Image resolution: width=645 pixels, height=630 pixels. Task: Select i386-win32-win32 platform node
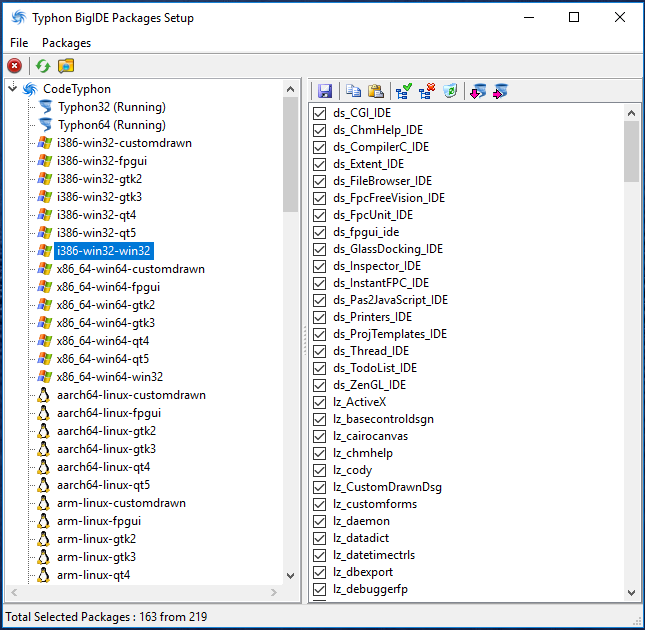(104, 251)
